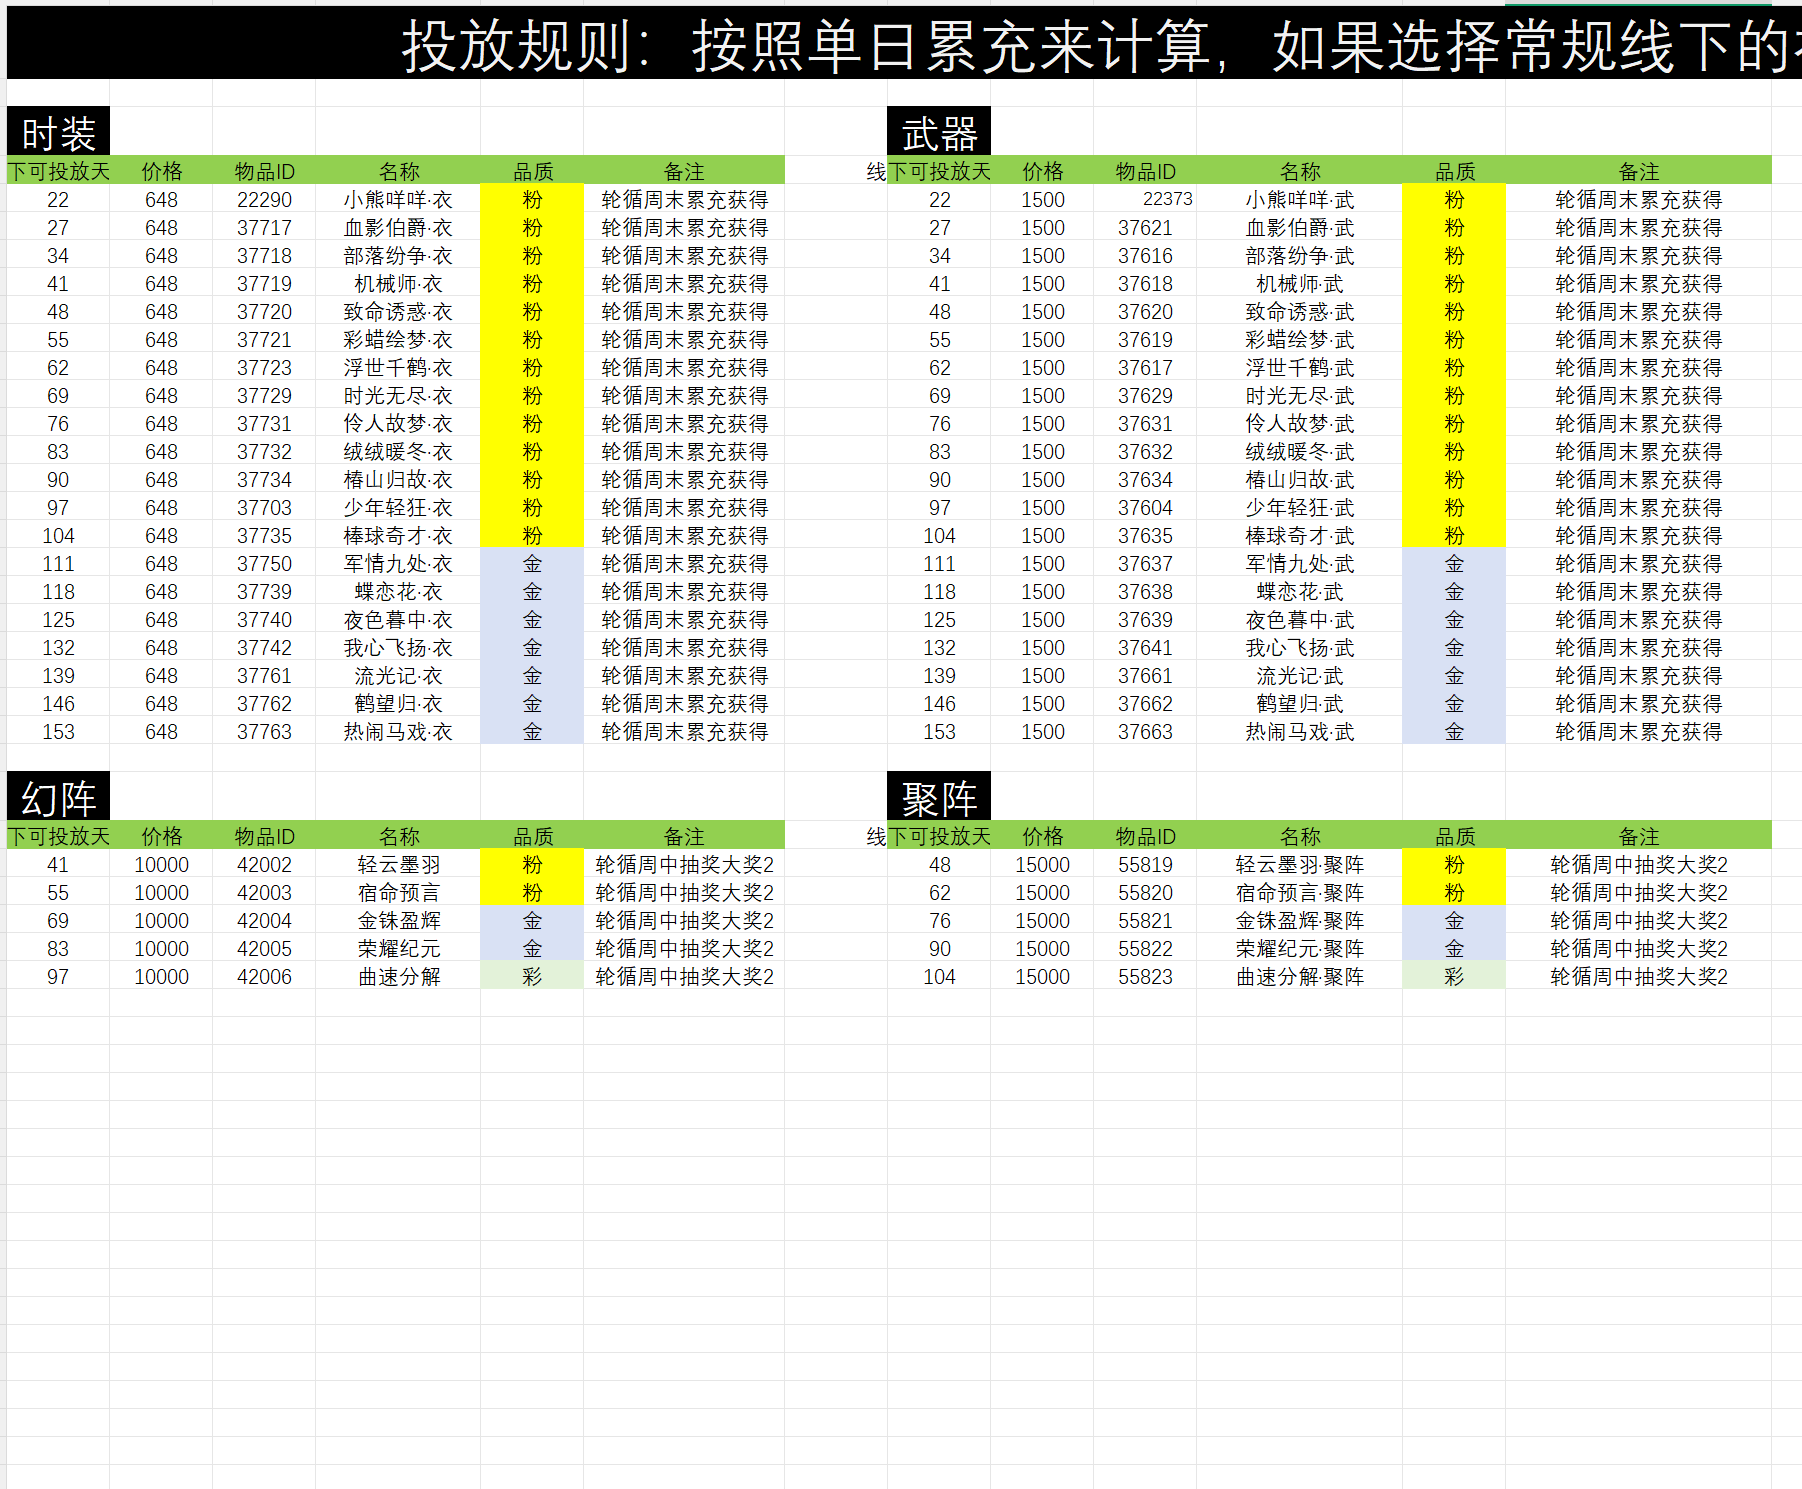The height and width of the screenshot is (1489, 1802).
Task: Click the 机械师·武 name cell
Action: [x=1299, y=284]
